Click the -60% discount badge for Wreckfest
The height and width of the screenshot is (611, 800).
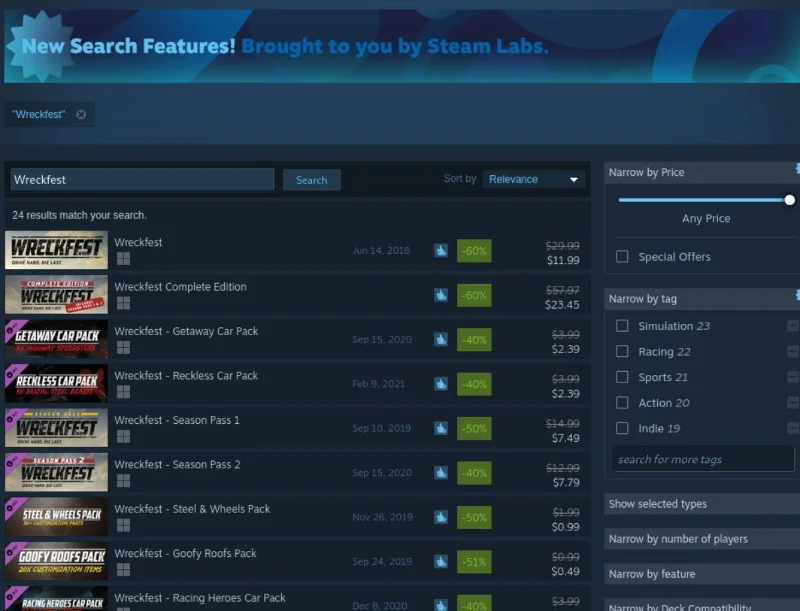[474, 250]
